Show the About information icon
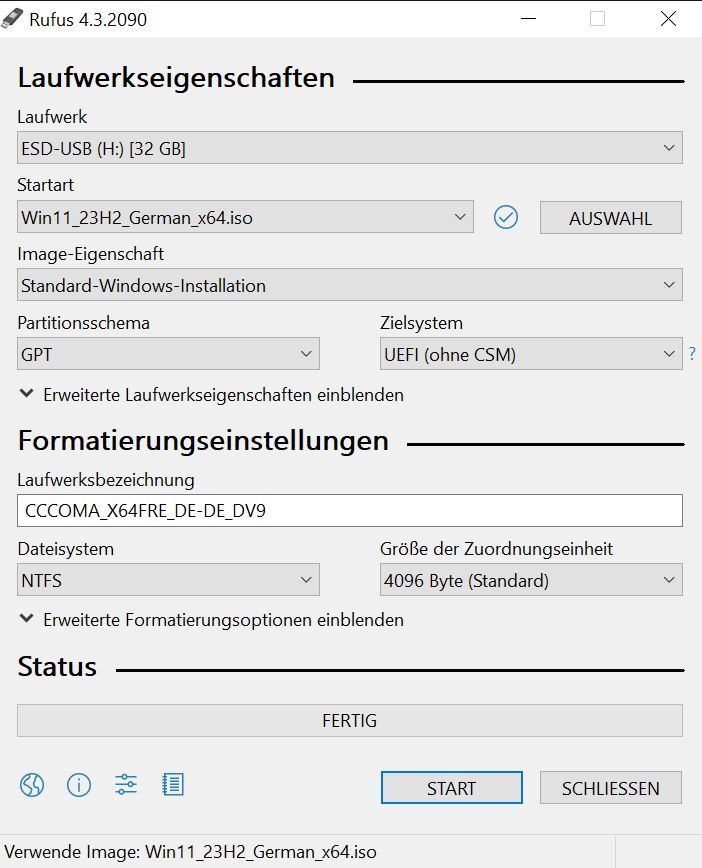 click(79, 784)
